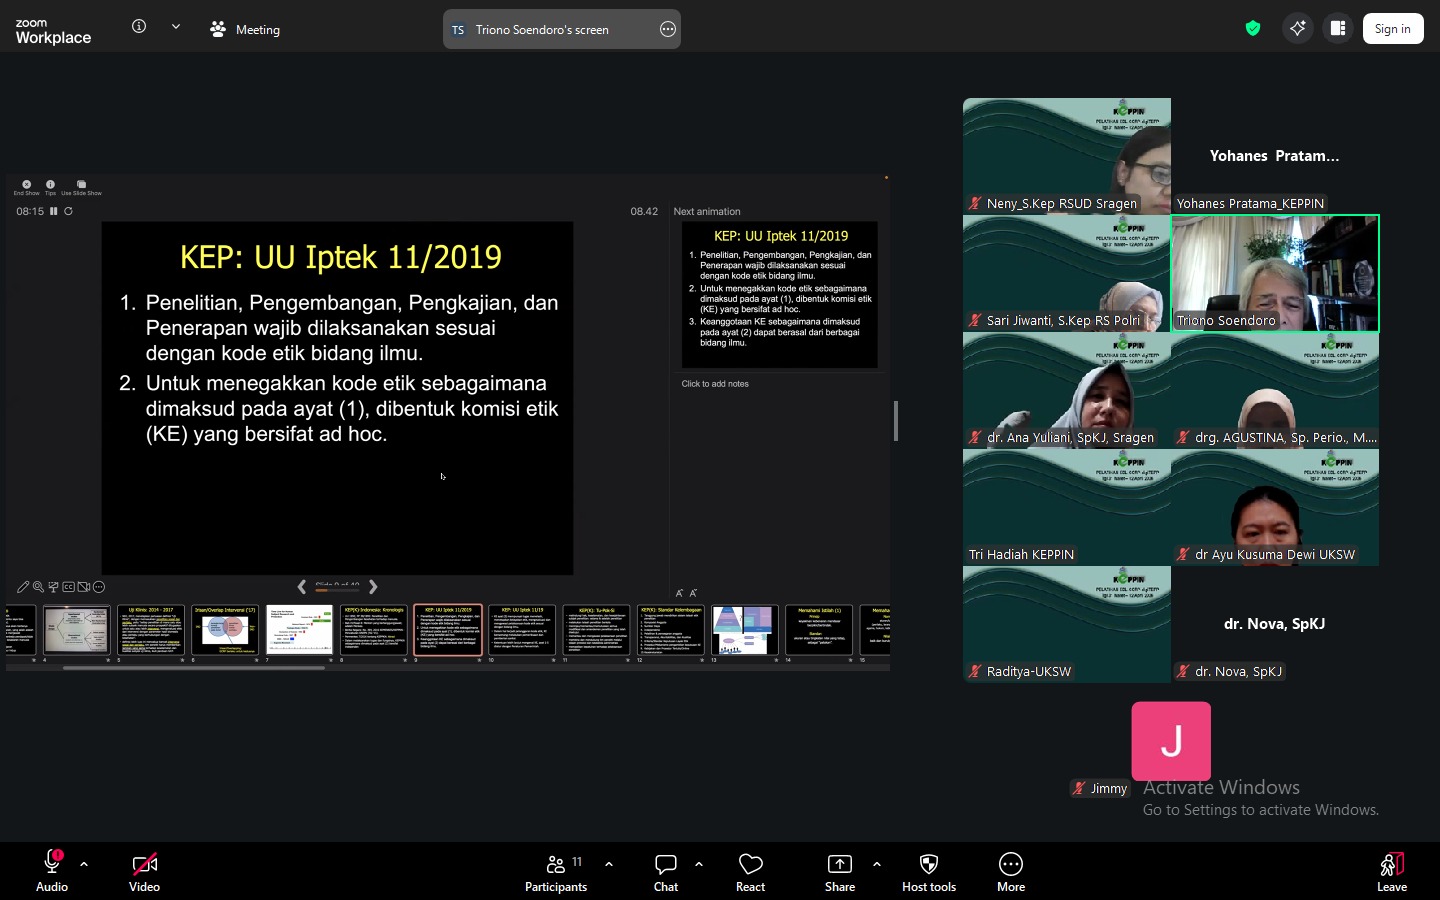The width and height of the screenshot is (1440, 900).
Task: Select Triono Soendoro's video thumbnail
Action: pos(1275,273)
